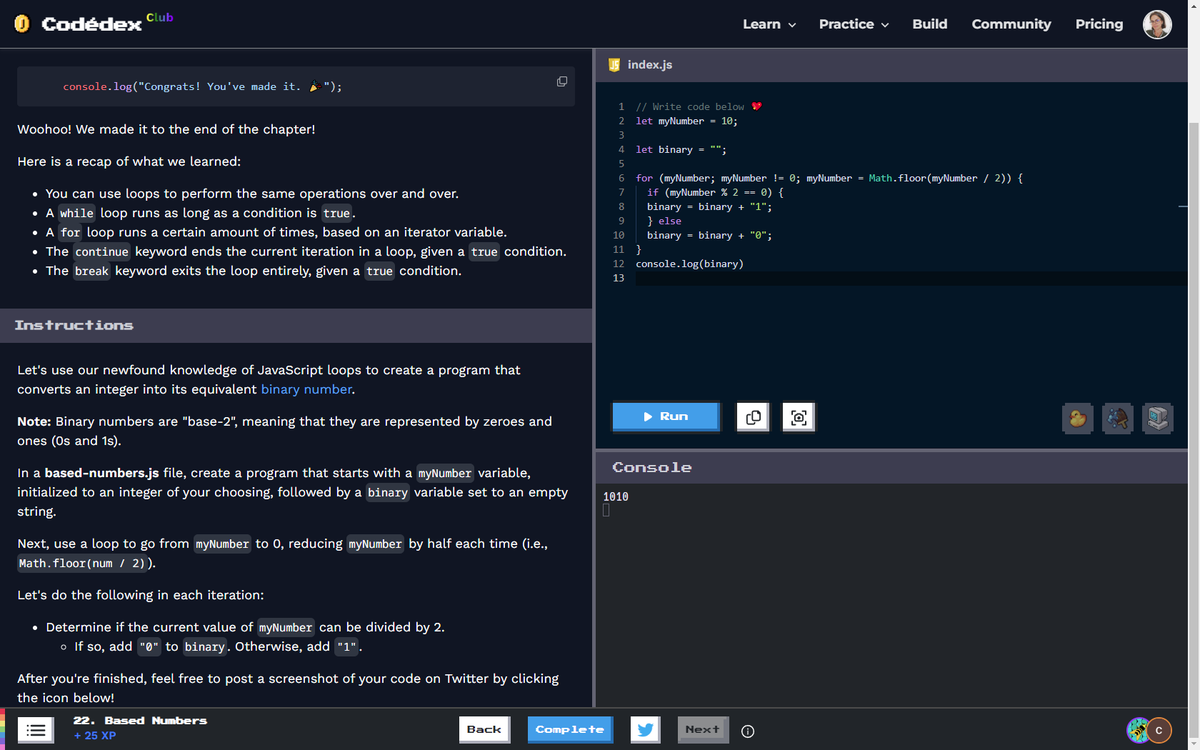Open the Pricing page
The width and height of the screenshot is (1200, 750).
click(1099, 24)
